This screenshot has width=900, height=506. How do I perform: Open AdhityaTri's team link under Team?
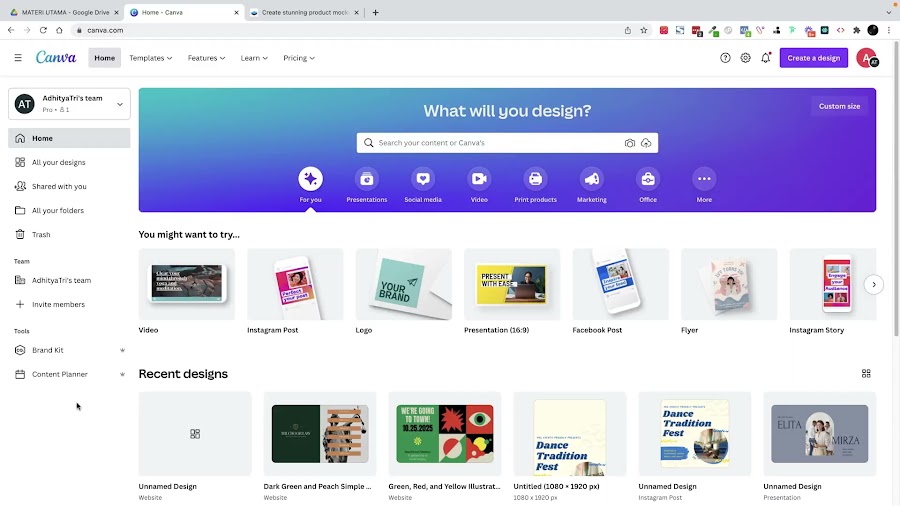click(69, 281)
